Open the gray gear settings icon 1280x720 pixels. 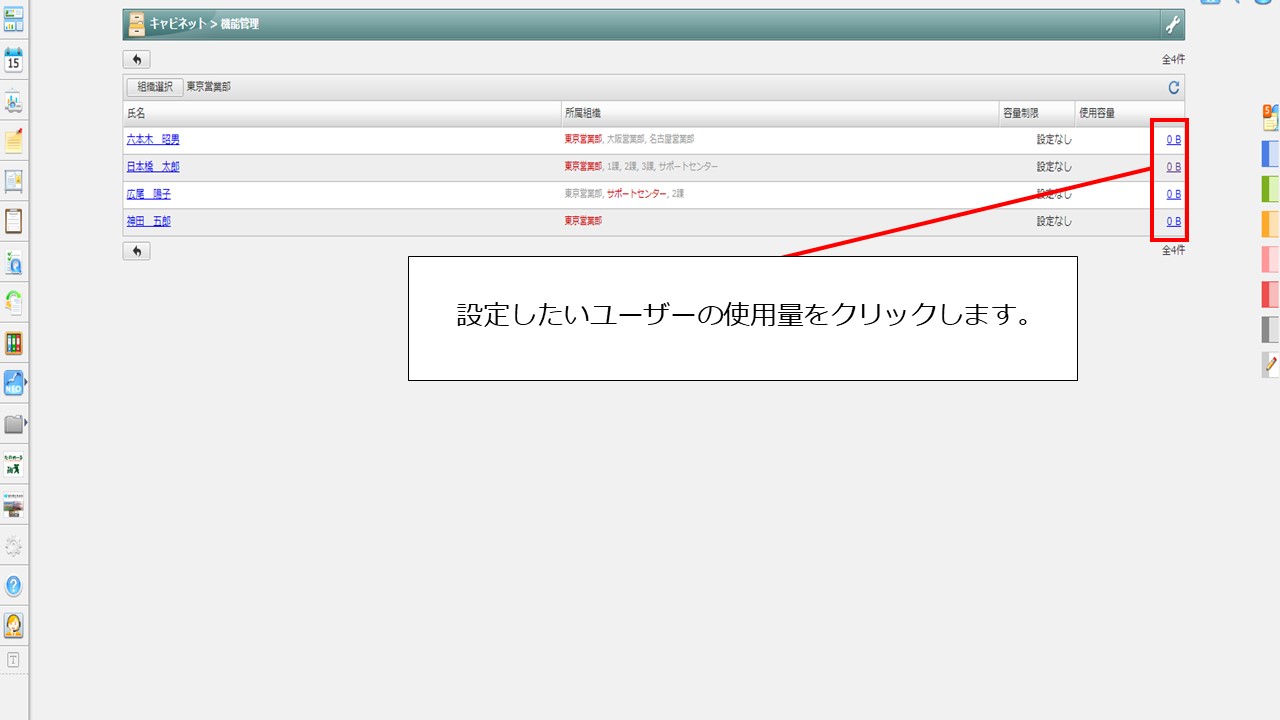coord(14,546)
